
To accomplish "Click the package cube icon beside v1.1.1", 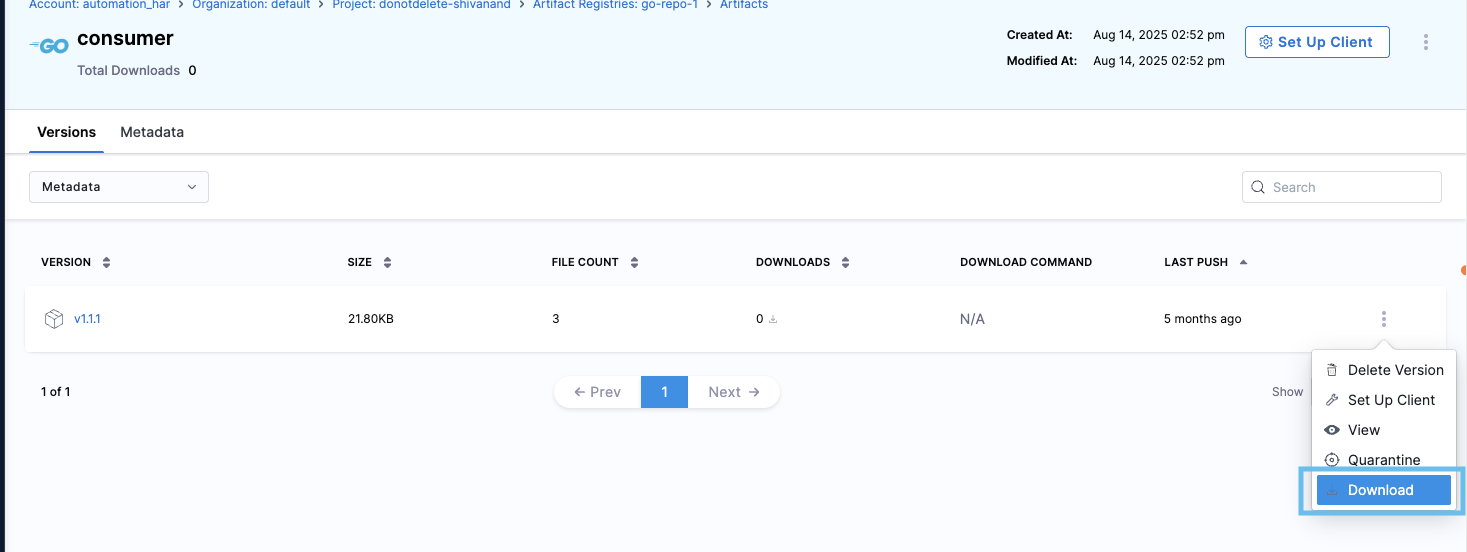I will 53,319.
